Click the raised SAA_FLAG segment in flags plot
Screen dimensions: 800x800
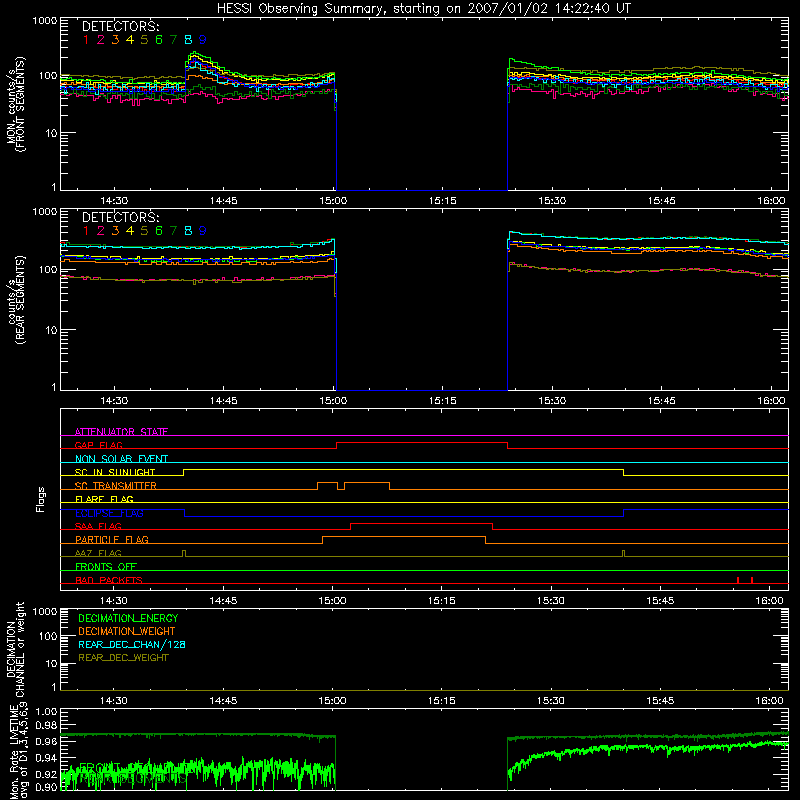(x=421, y=524)
